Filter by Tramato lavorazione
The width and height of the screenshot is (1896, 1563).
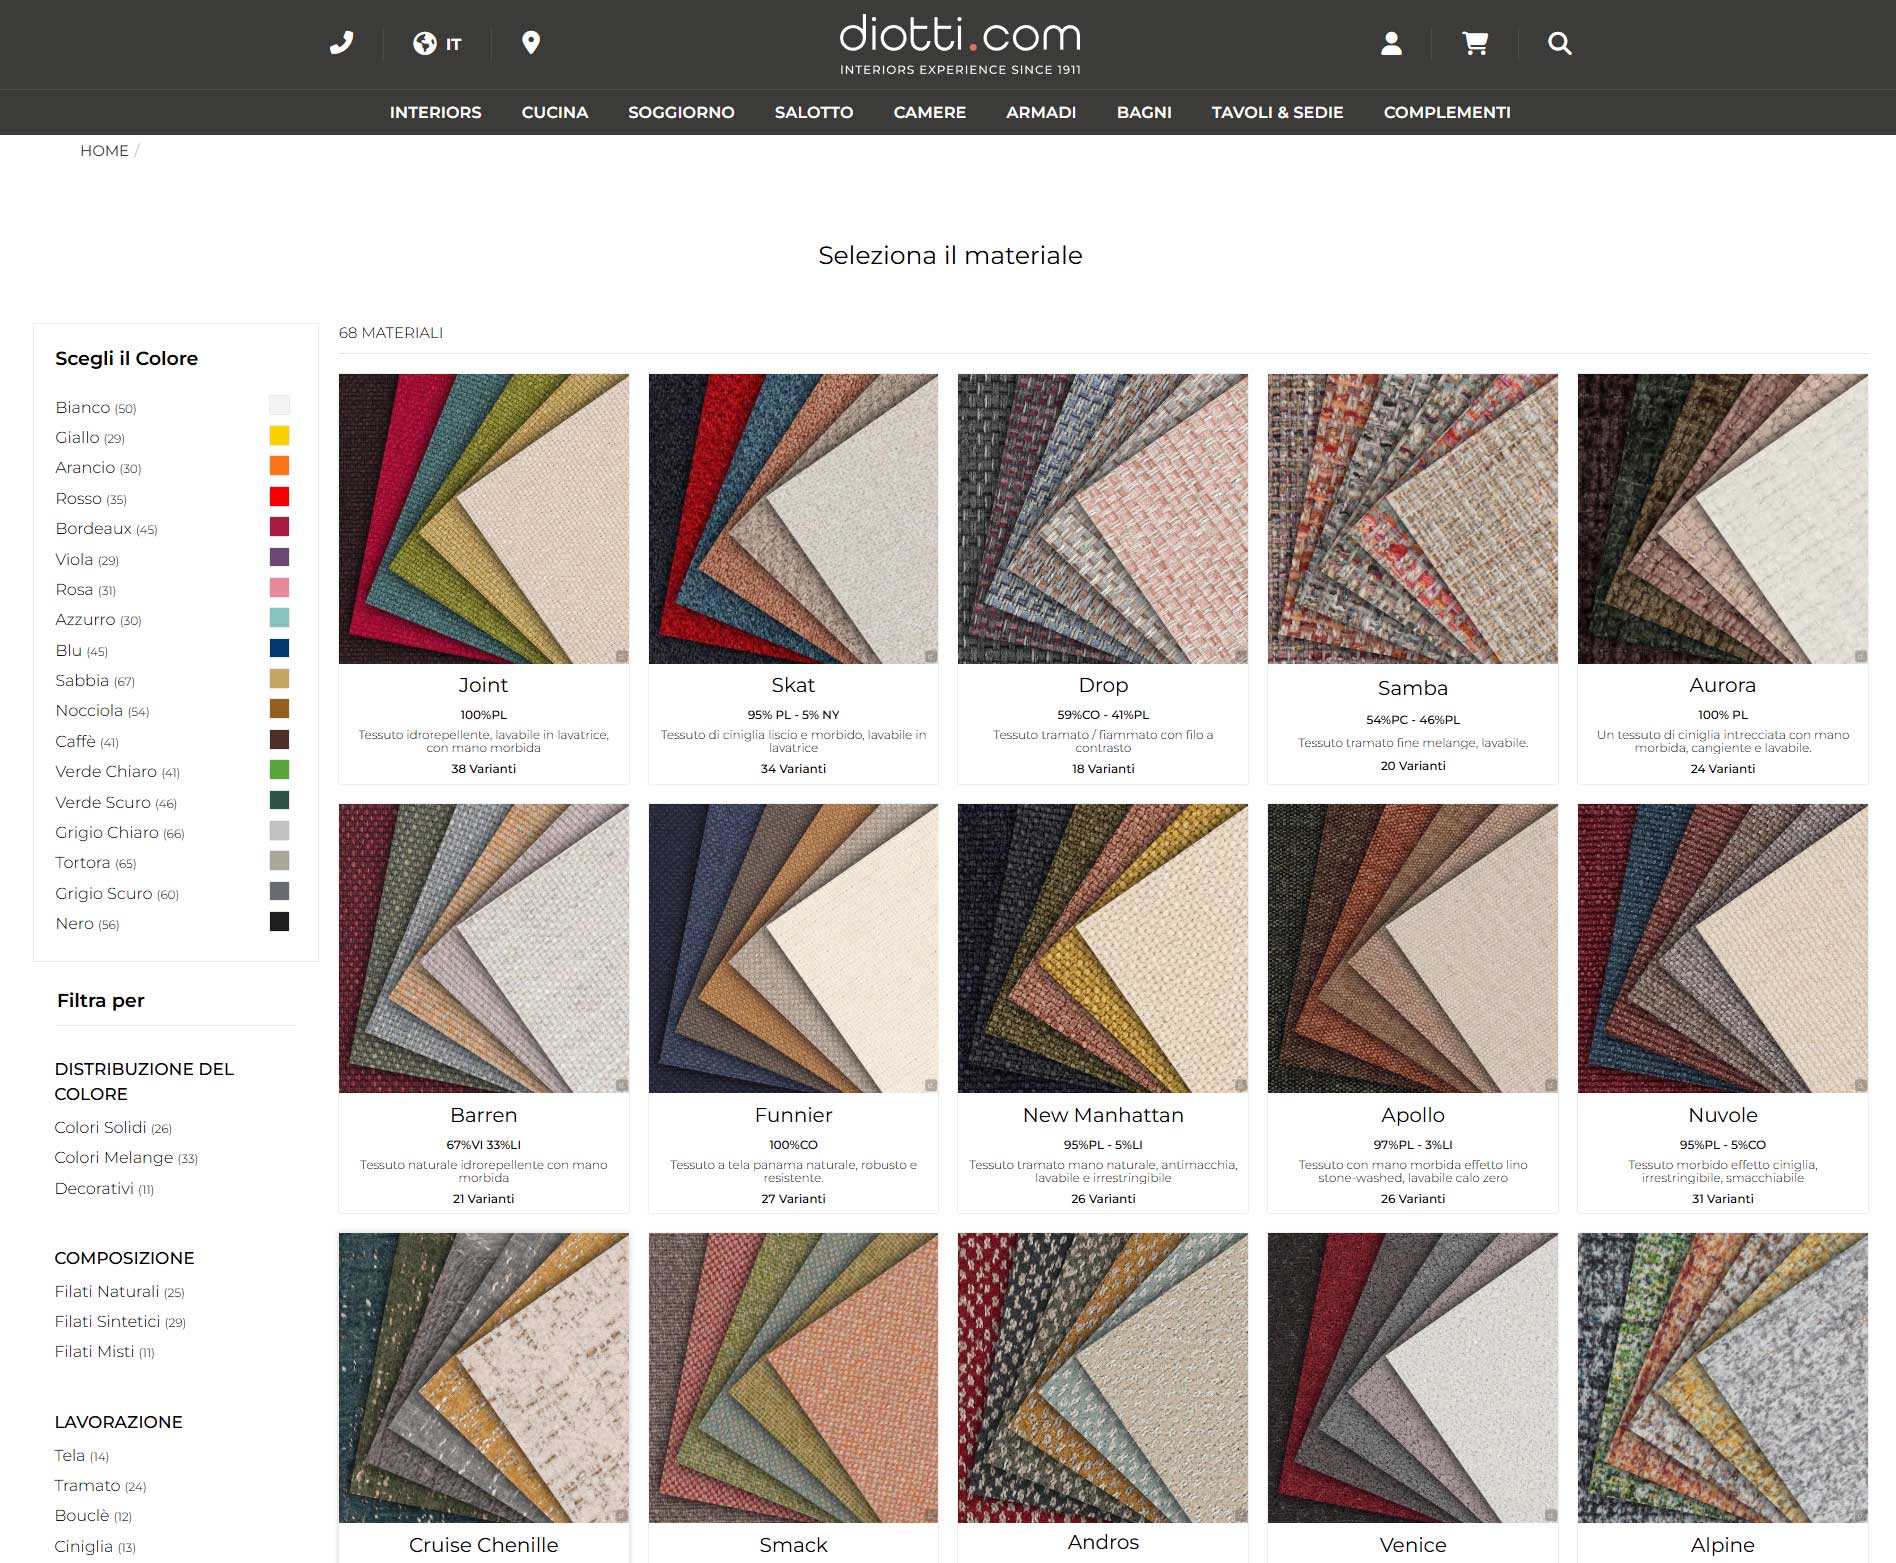(87, 1485)
